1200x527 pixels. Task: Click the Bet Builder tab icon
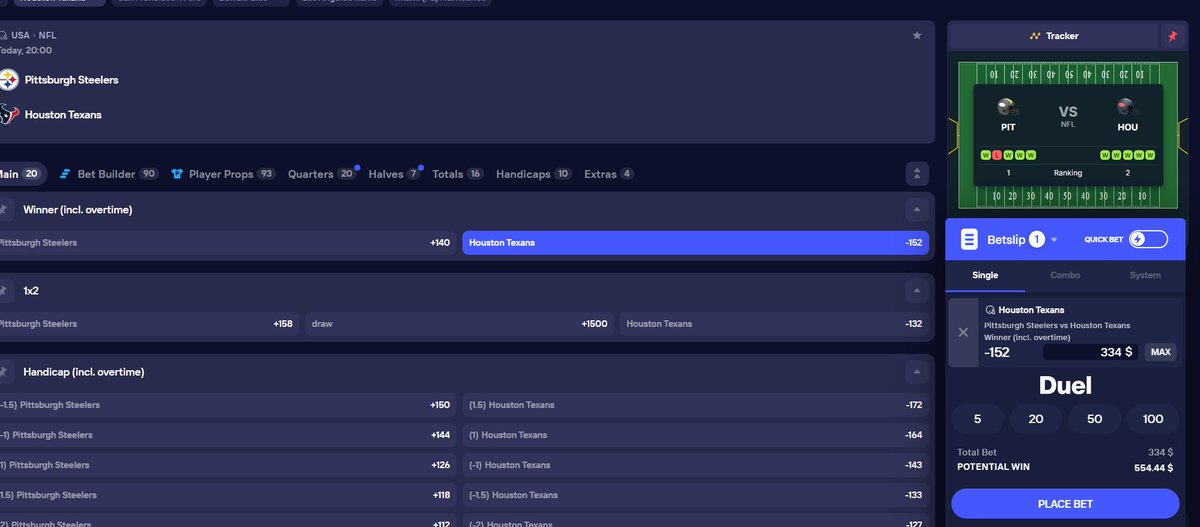pos(65,174)
